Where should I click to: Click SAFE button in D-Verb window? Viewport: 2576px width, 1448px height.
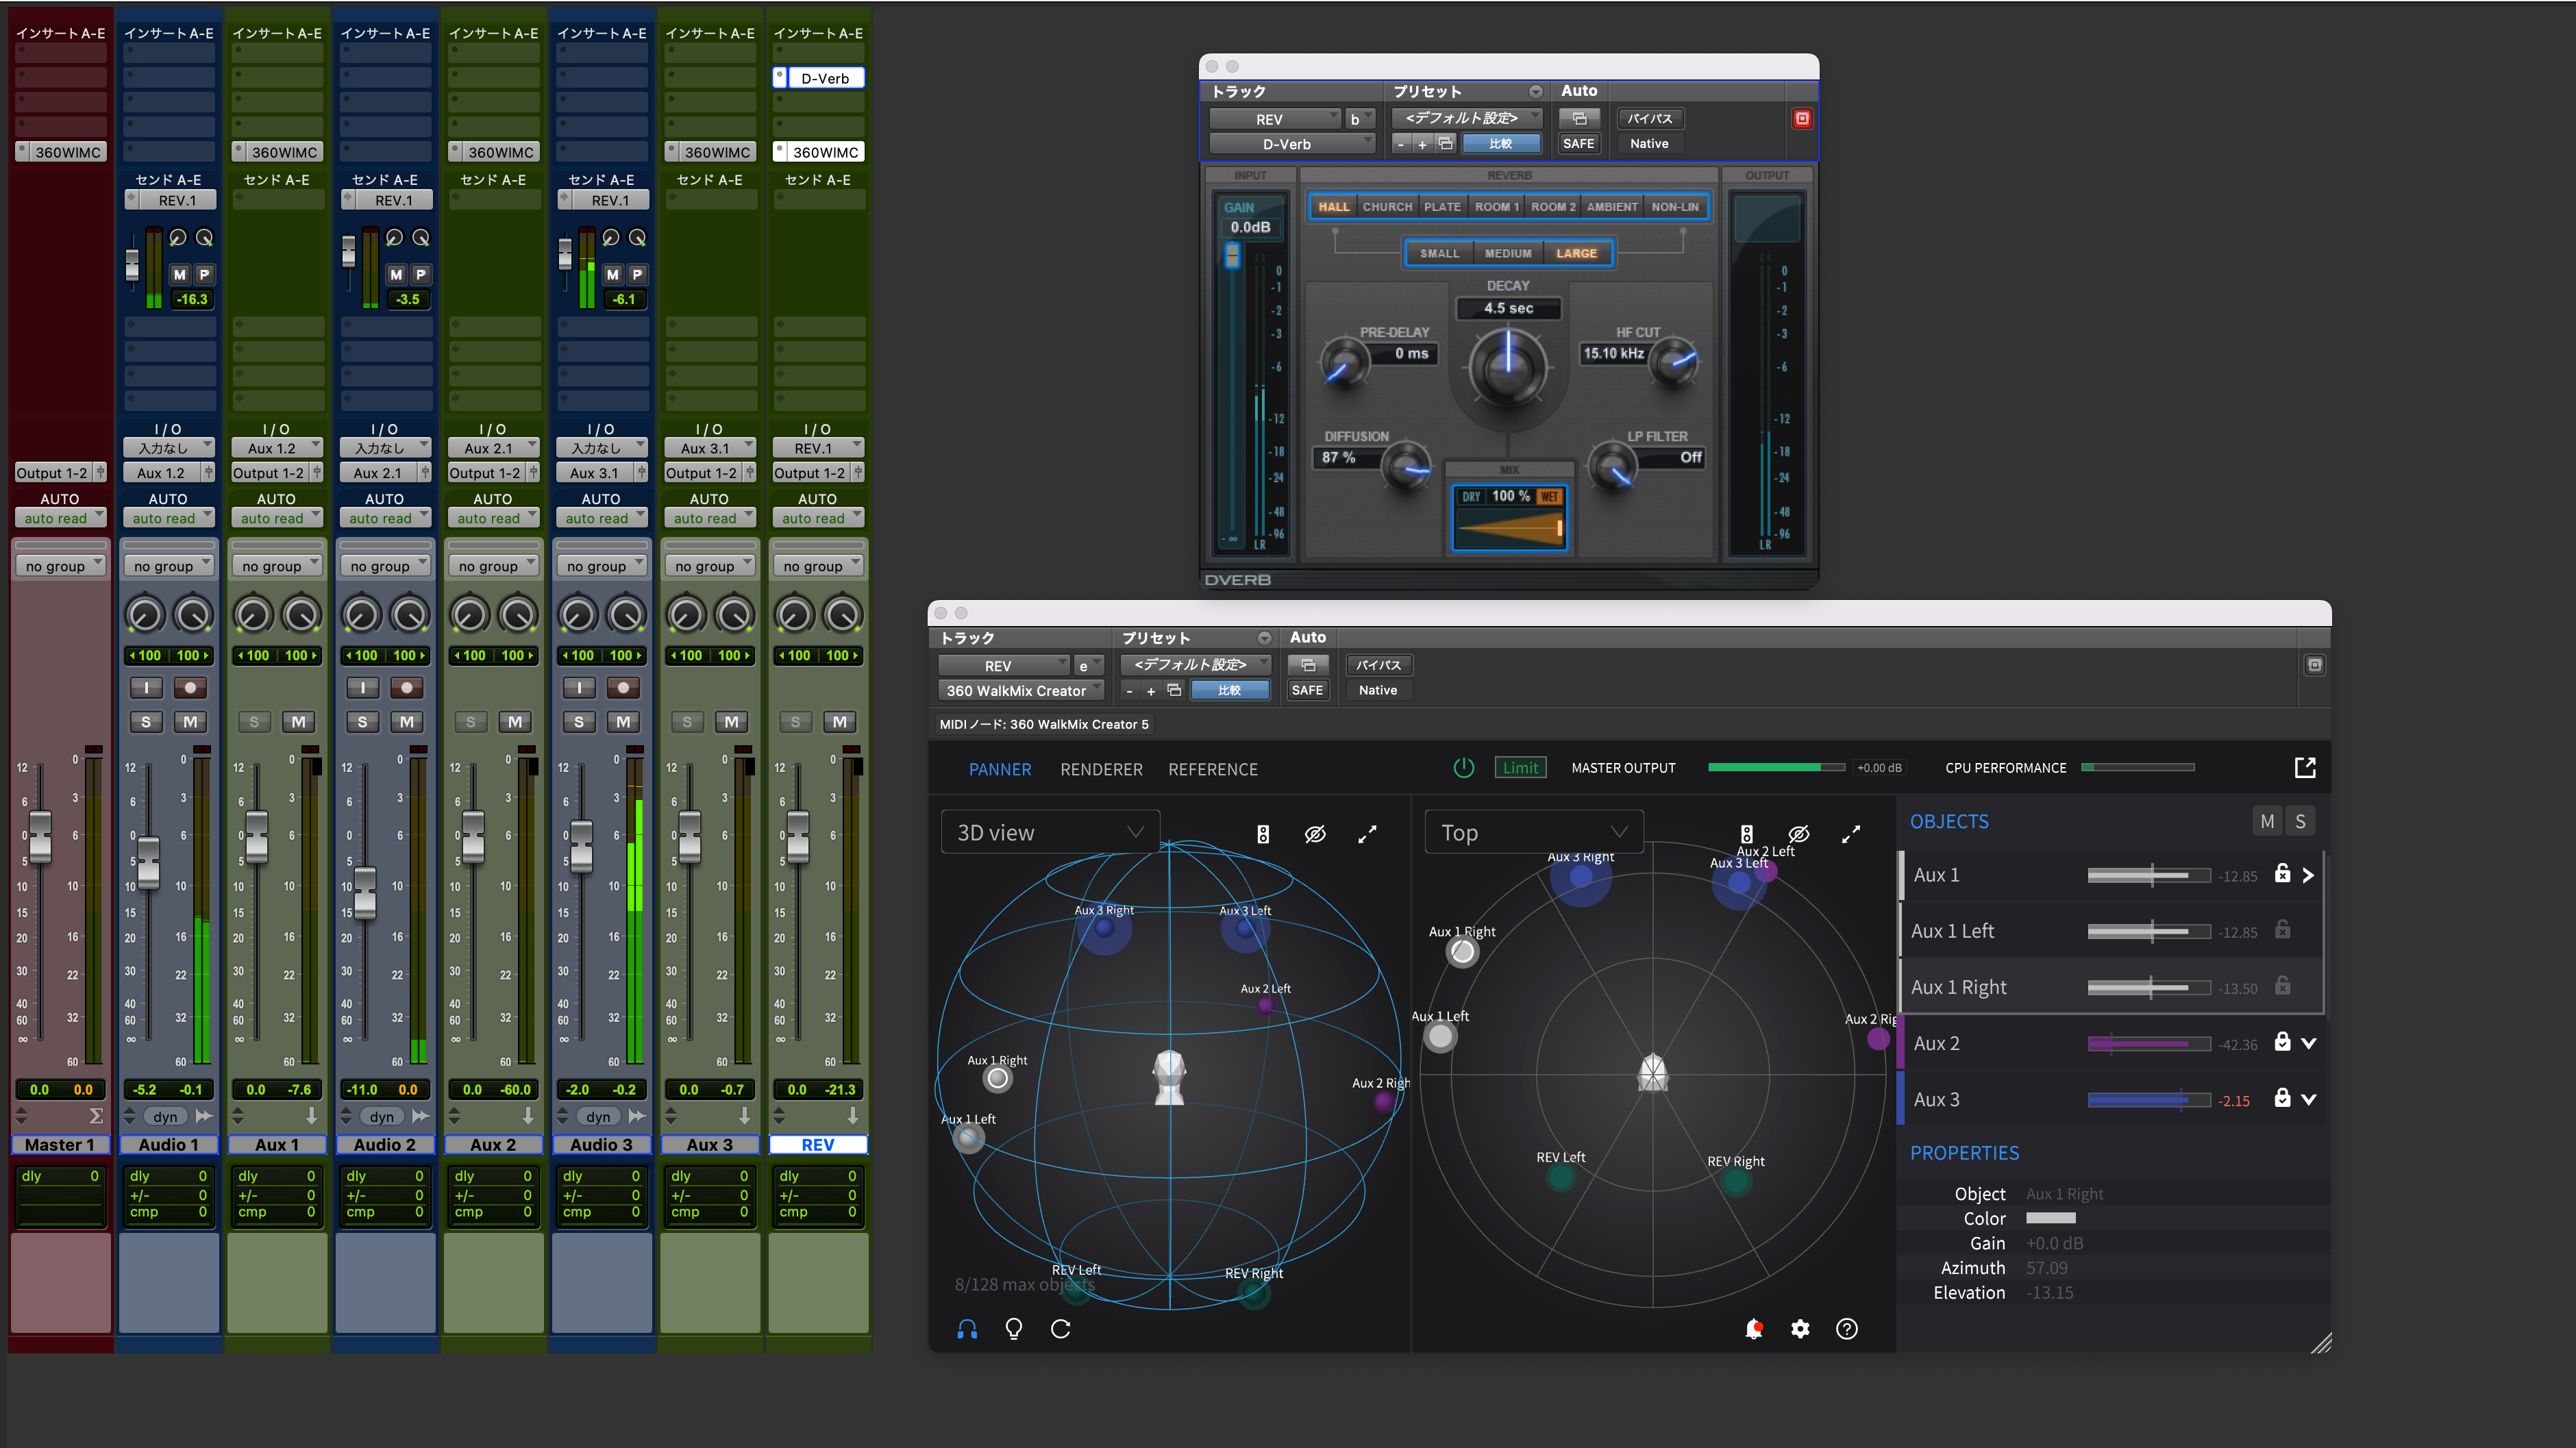1578,144
